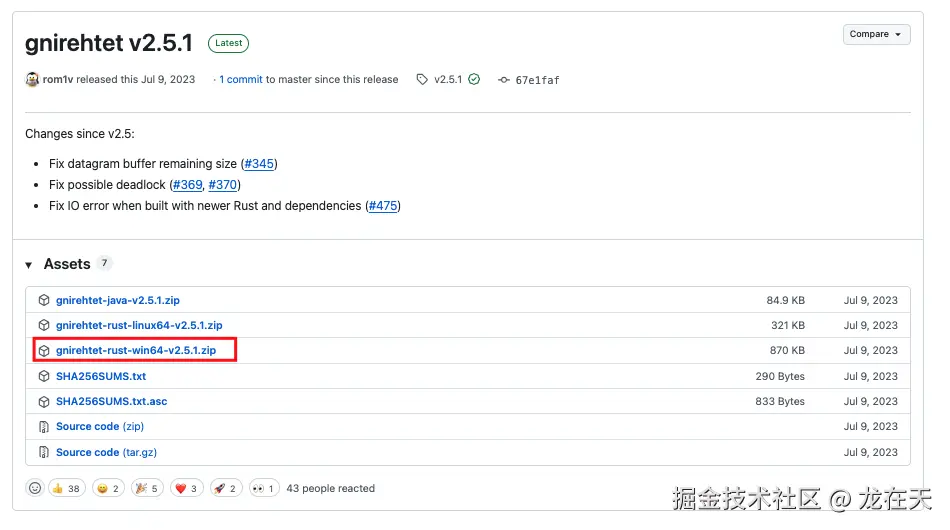Toggle the eyes reaction (1)

tap(264, 488)
